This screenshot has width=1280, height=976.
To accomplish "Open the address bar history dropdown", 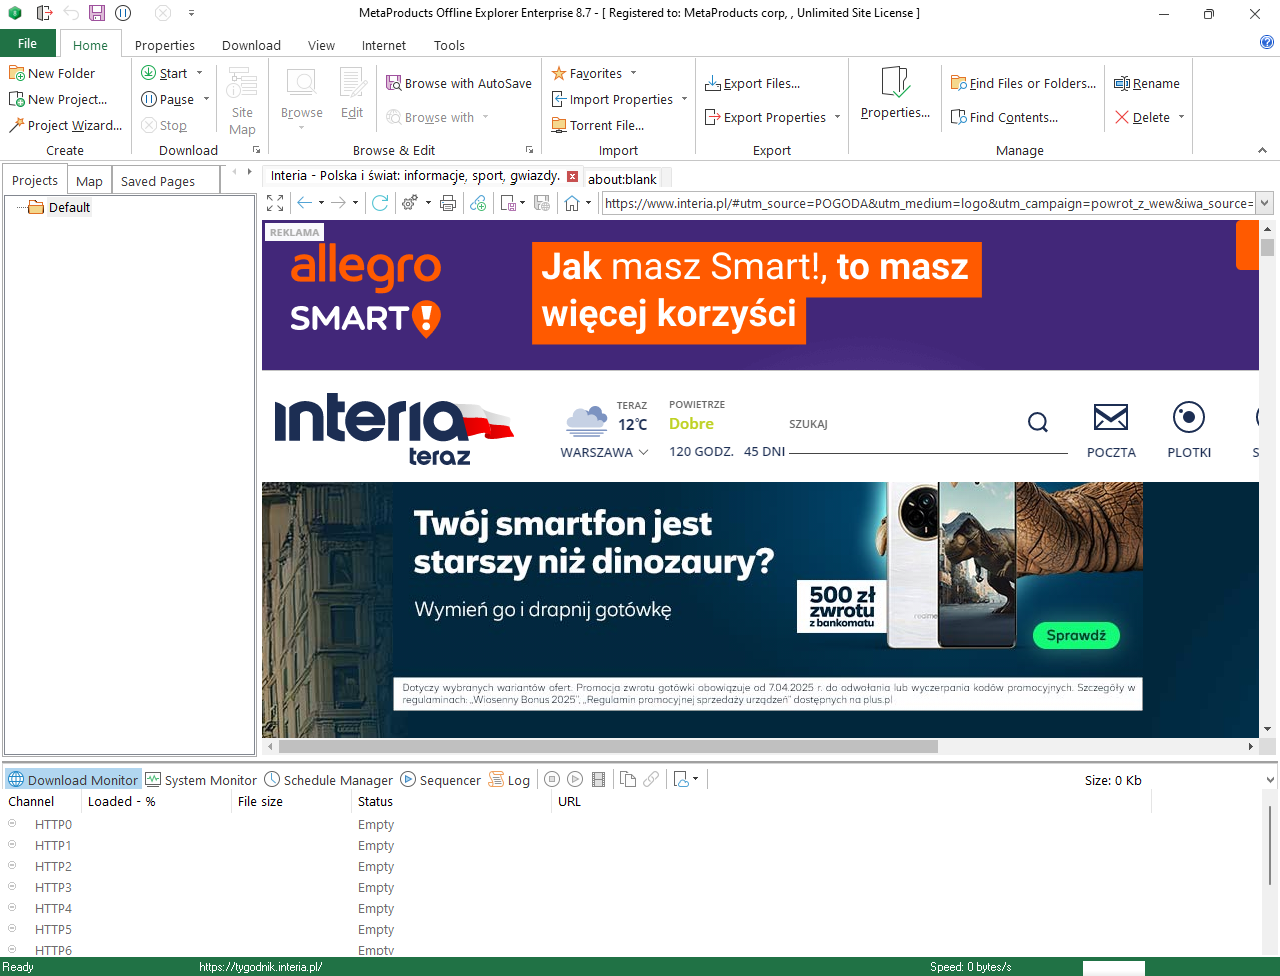I will [x=1265, y=203].
